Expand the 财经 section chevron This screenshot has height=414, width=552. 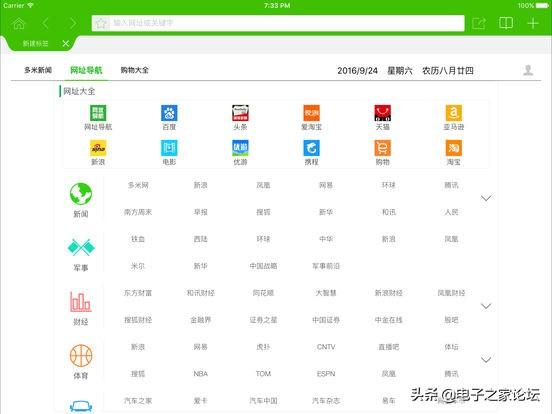point(486,306)
